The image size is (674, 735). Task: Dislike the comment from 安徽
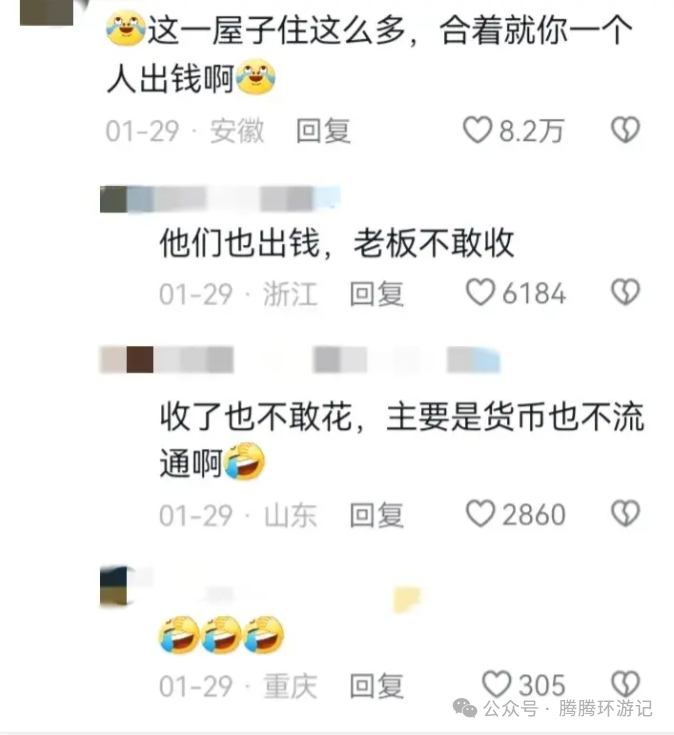point(625,130)
